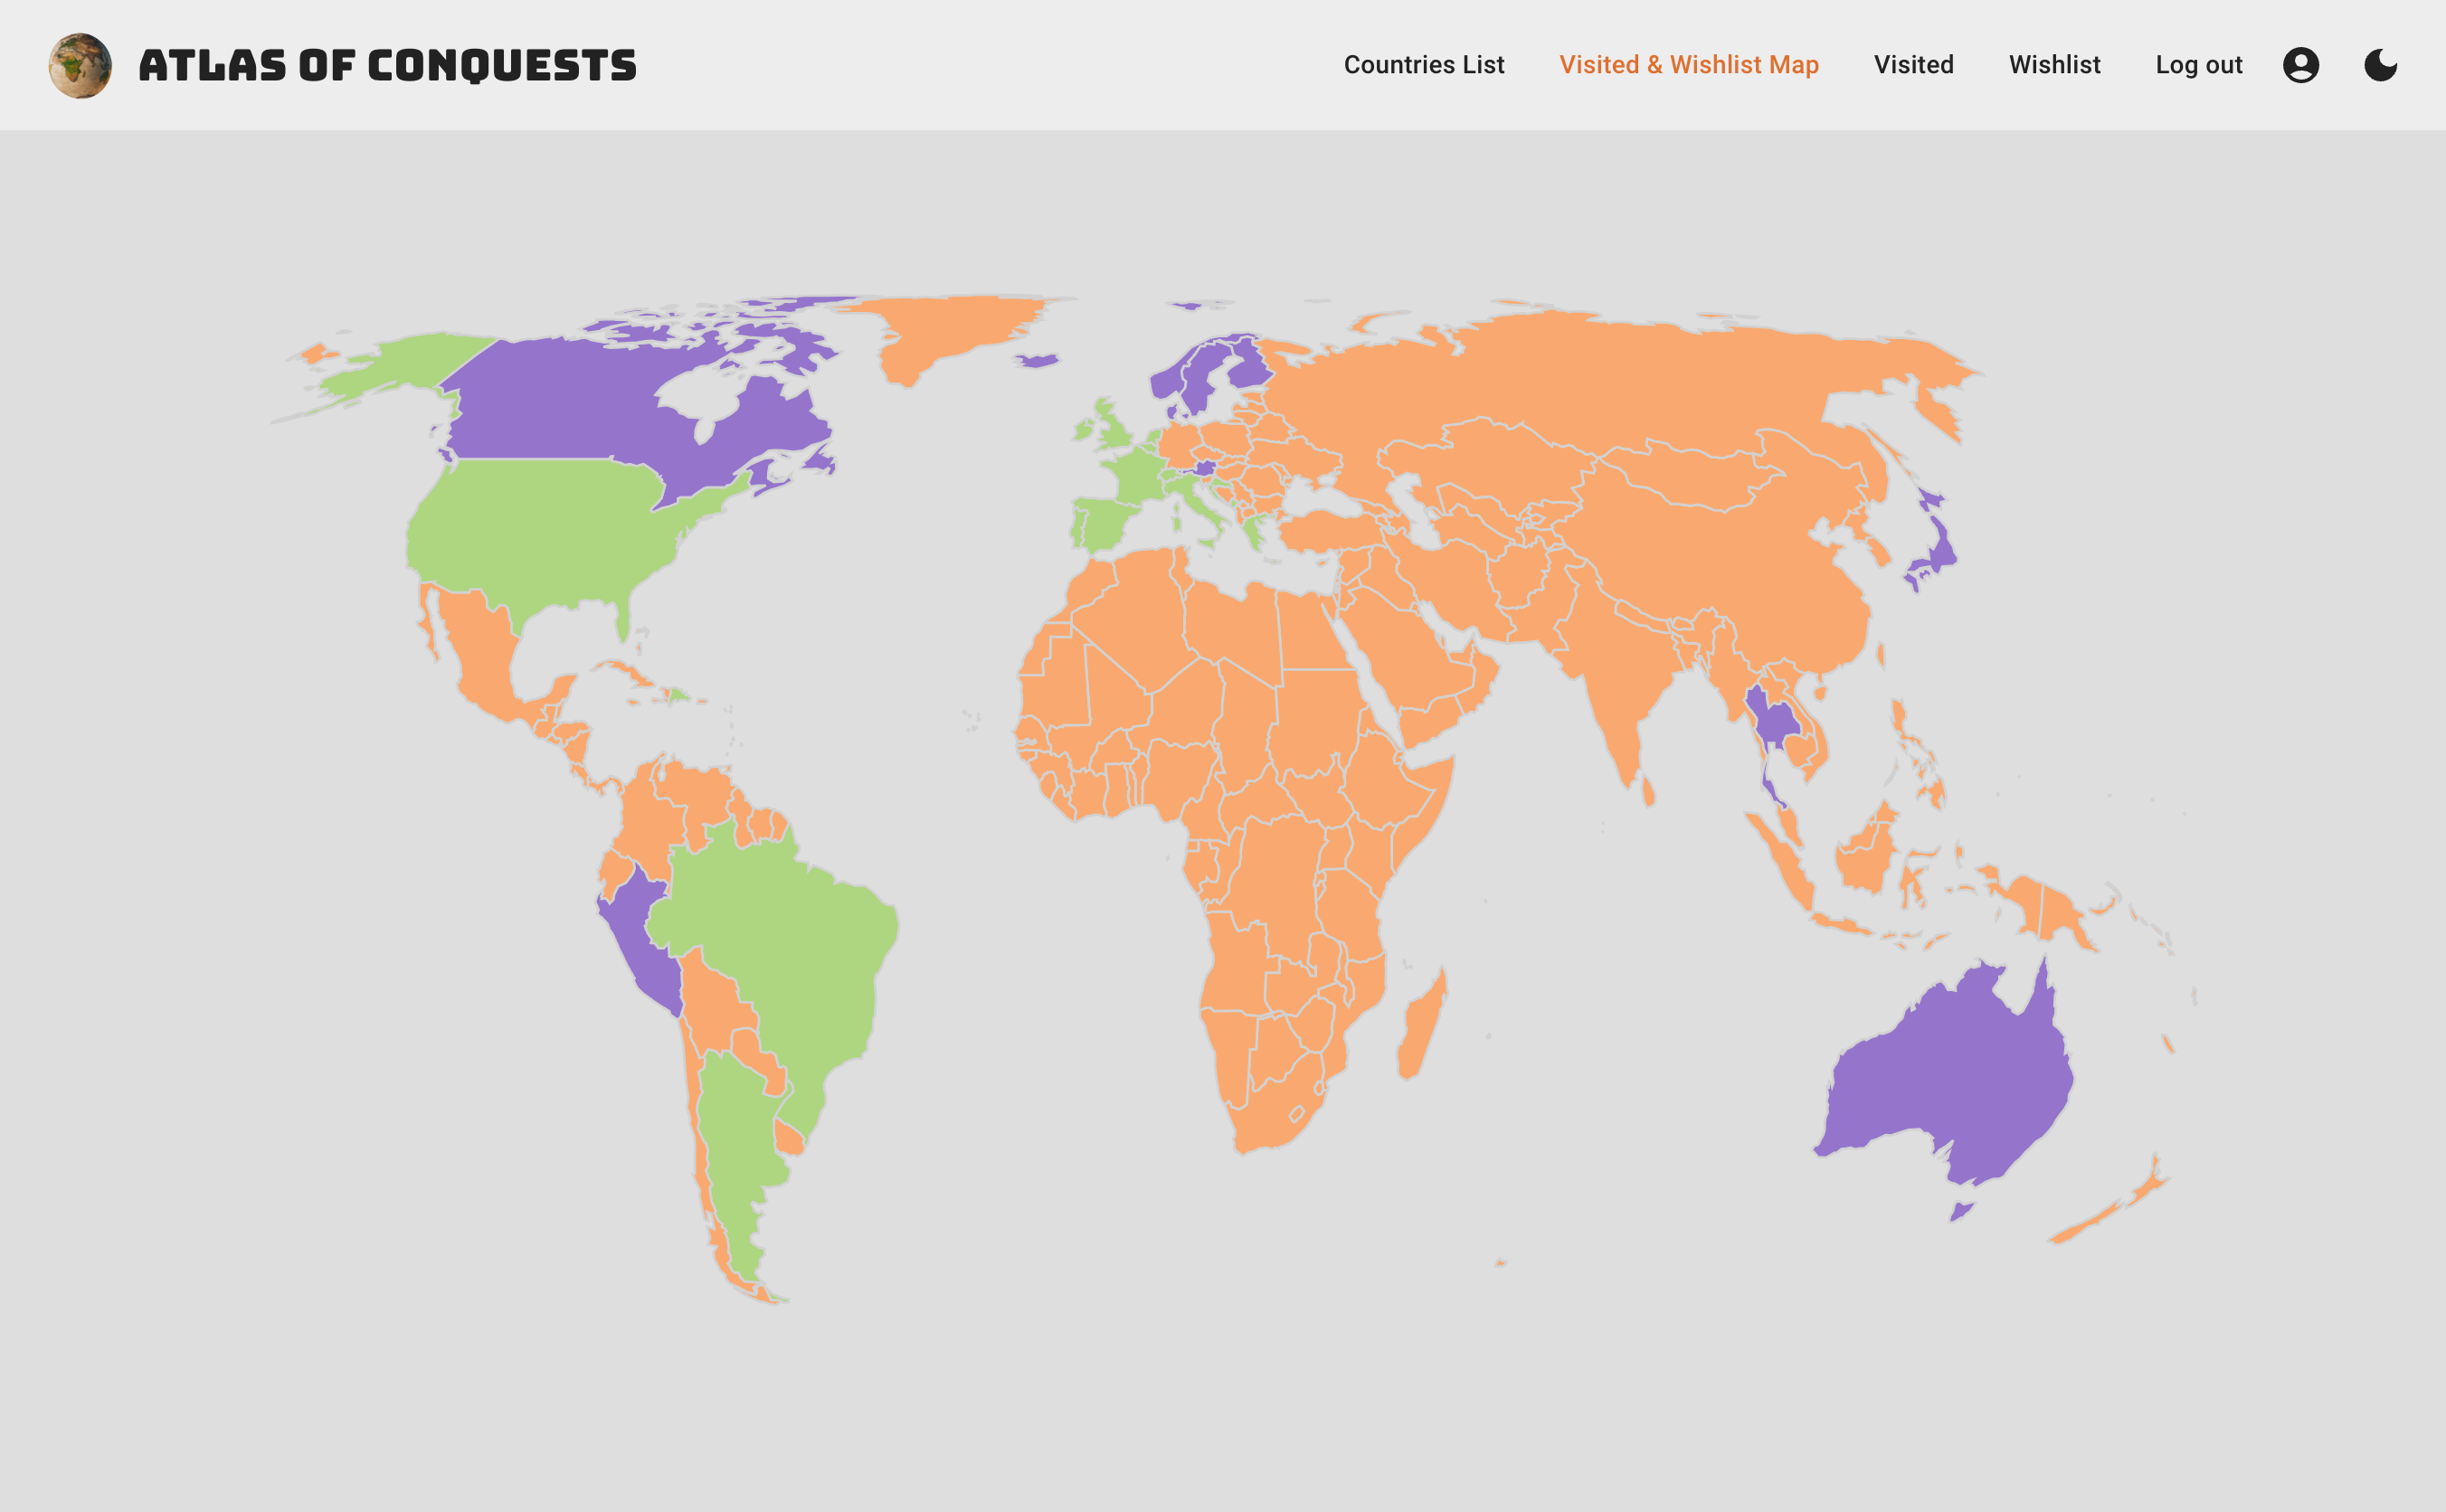Click the globe logo icon
The height and width of the screenshot is (1512, 2446).
pyautogui.click(x=80, y=65)
